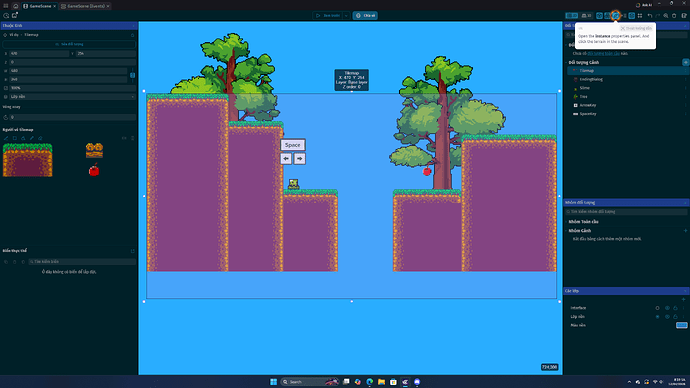Switch to 2D/3D editor view toggle
The image size is (690, 388).
572,15
